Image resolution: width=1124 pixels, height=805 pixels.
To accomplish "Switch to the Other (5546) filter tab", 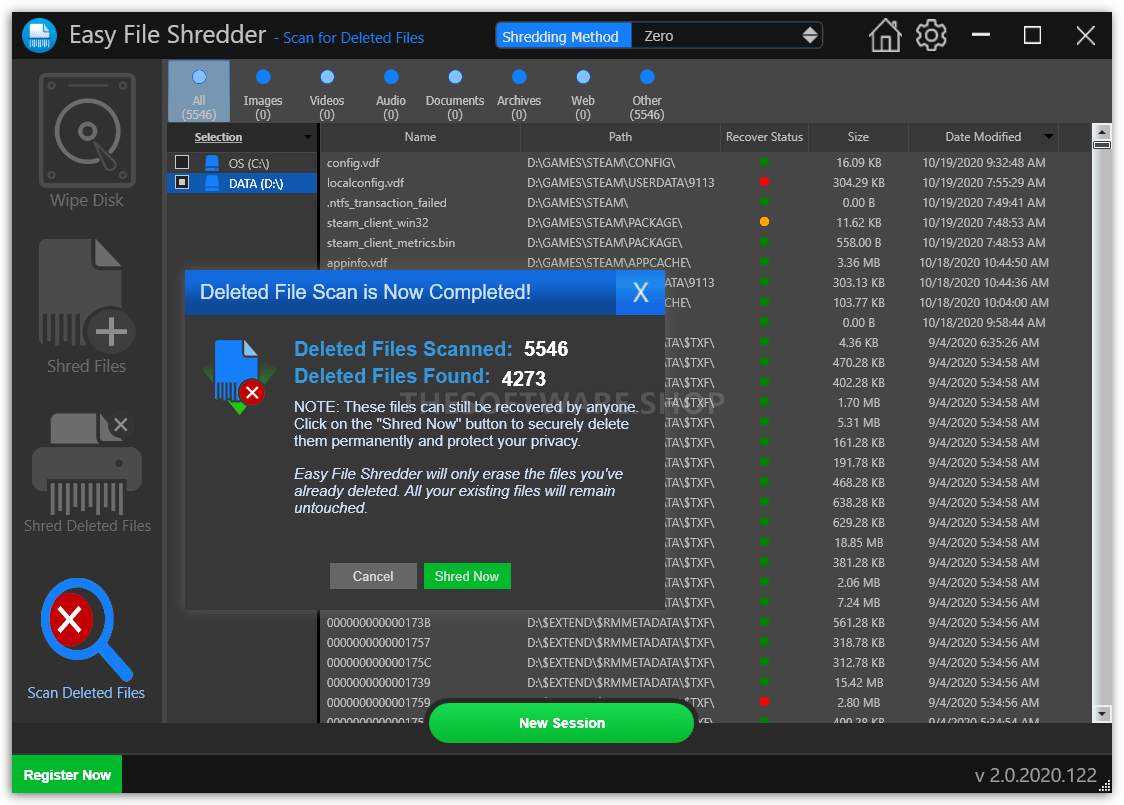I will coord(647,92).
